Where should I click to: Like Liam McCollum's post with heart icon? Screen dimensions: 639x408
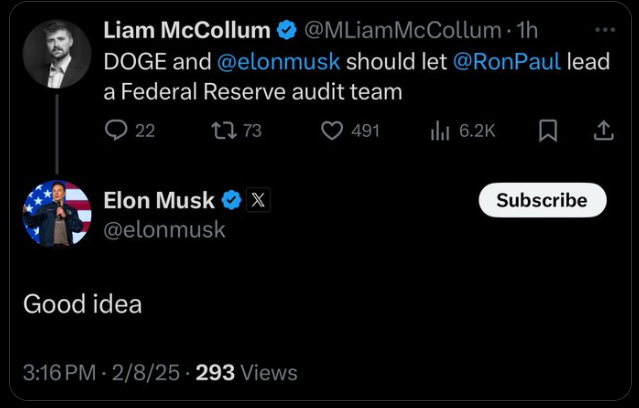(x=332, y=130)
